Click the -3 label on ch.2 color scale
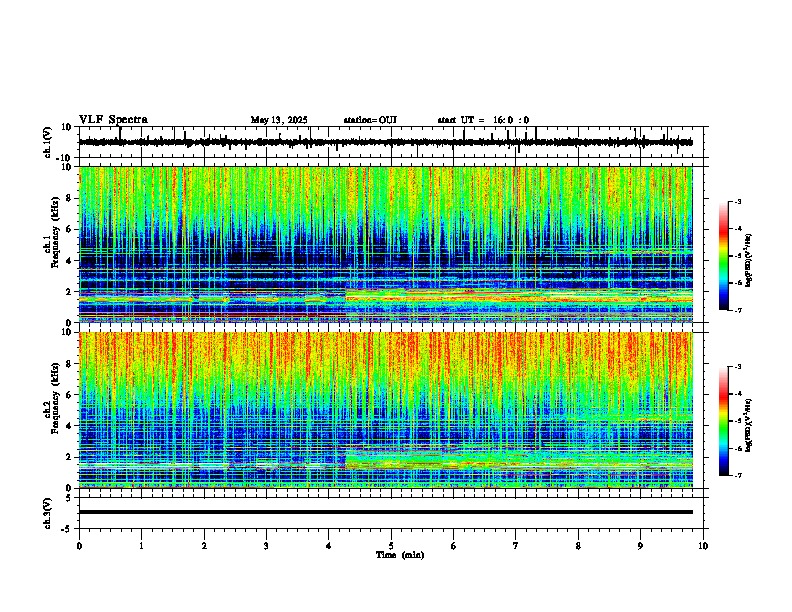 tap(737, 367)
